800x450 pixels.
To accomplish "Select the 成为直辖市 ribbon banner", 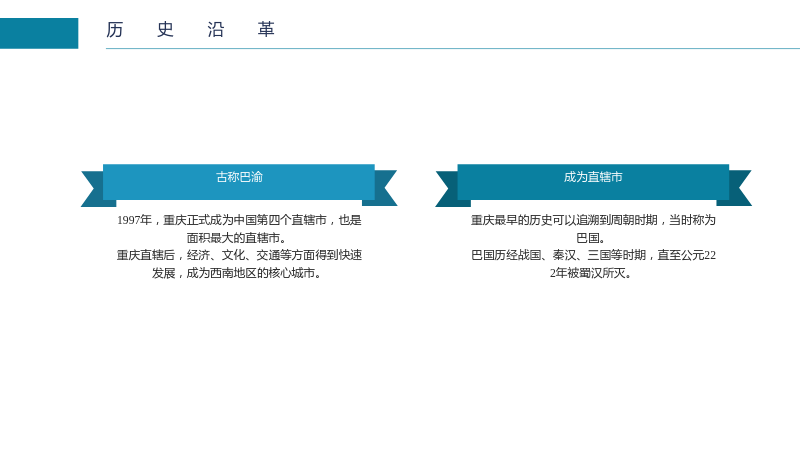I will 593,182.
